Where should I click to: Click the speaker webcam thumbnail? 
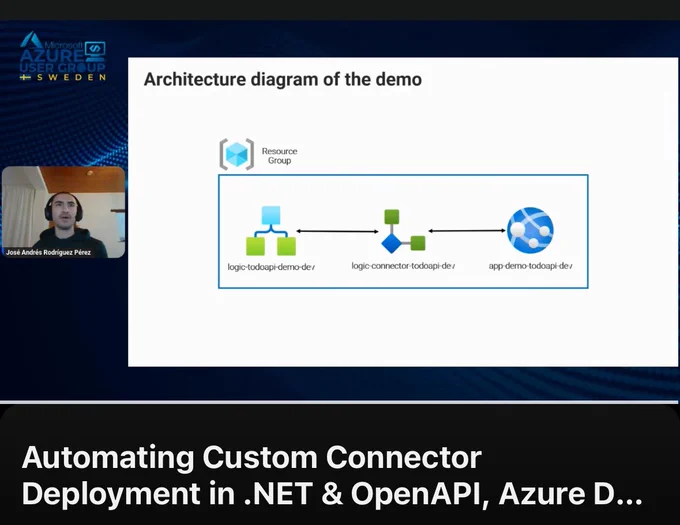click(x=63, y=212)
